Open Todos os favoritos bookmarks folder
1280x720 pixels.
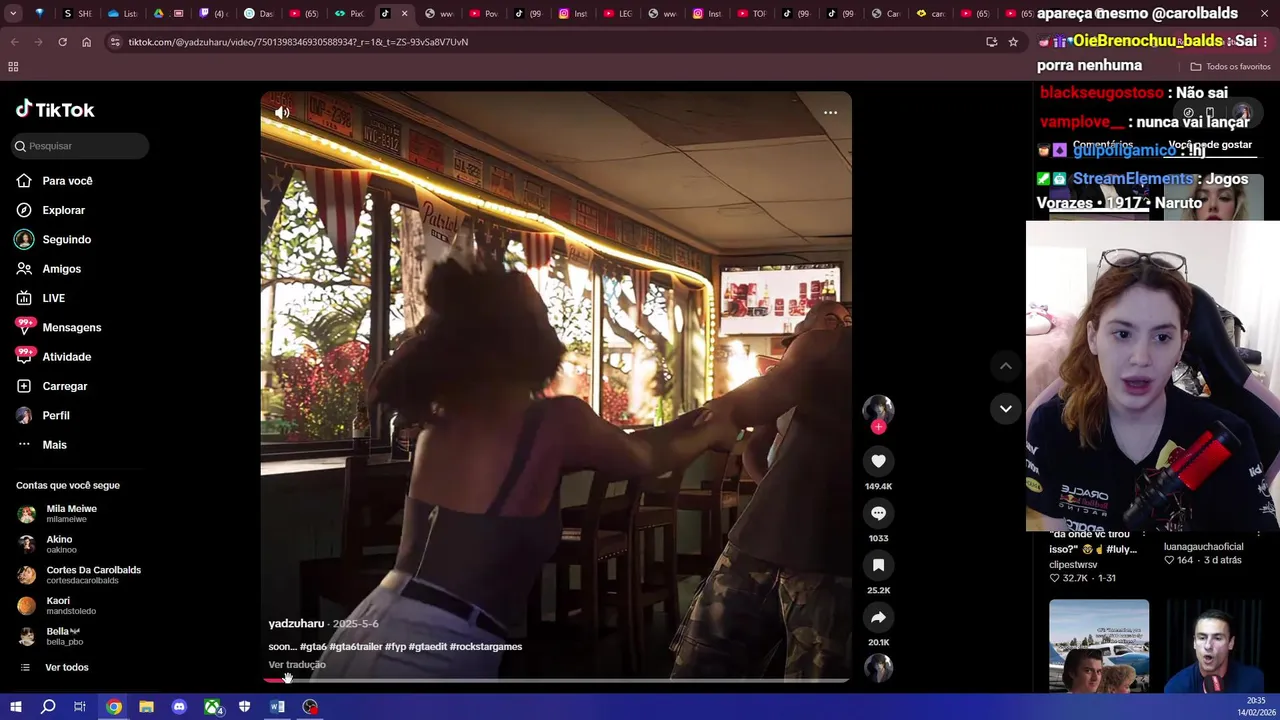pyautogui.click(x=1230, y=67)
